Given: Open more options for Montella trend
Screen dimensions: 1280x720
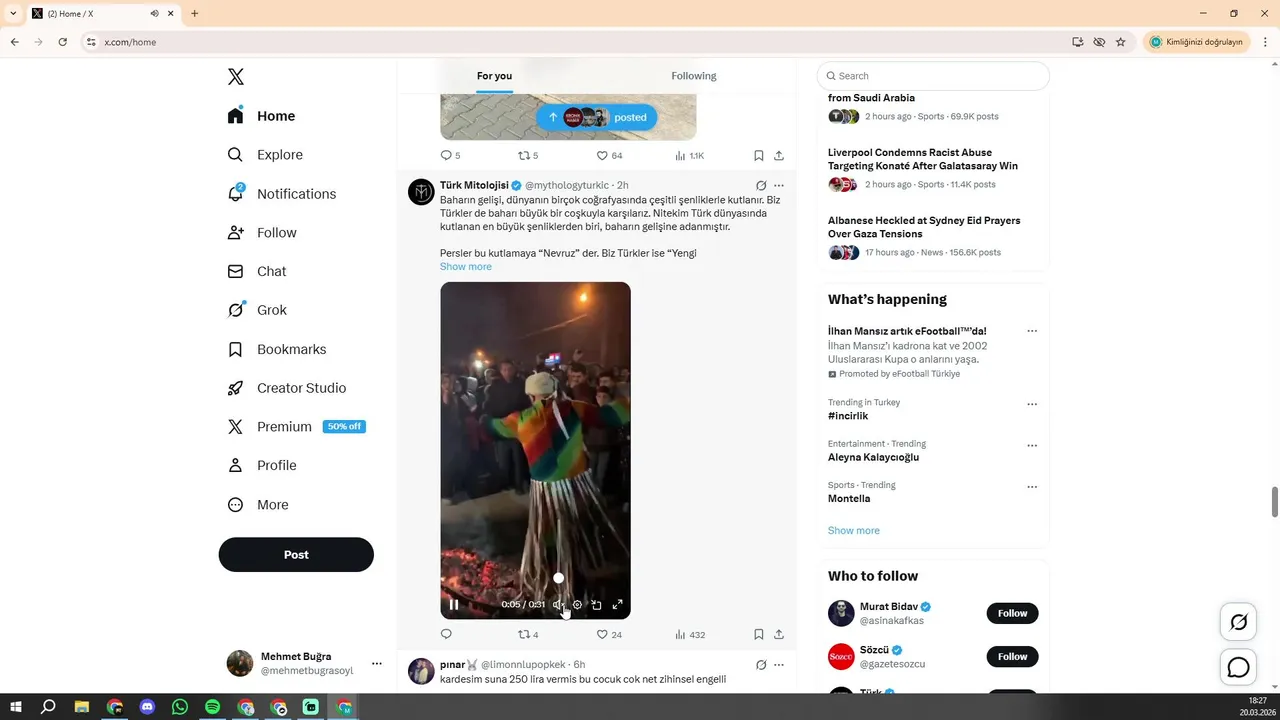Looking at the screenshot, I should pos(1032,487).
